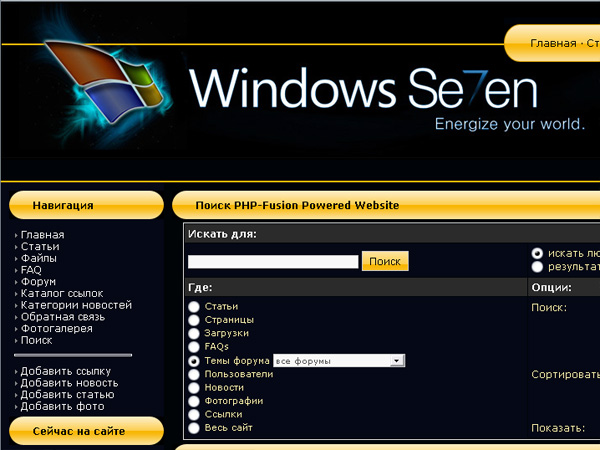Open Статьи in the navigation sidebar
The image size is (600, 450).
pos(40,246)
